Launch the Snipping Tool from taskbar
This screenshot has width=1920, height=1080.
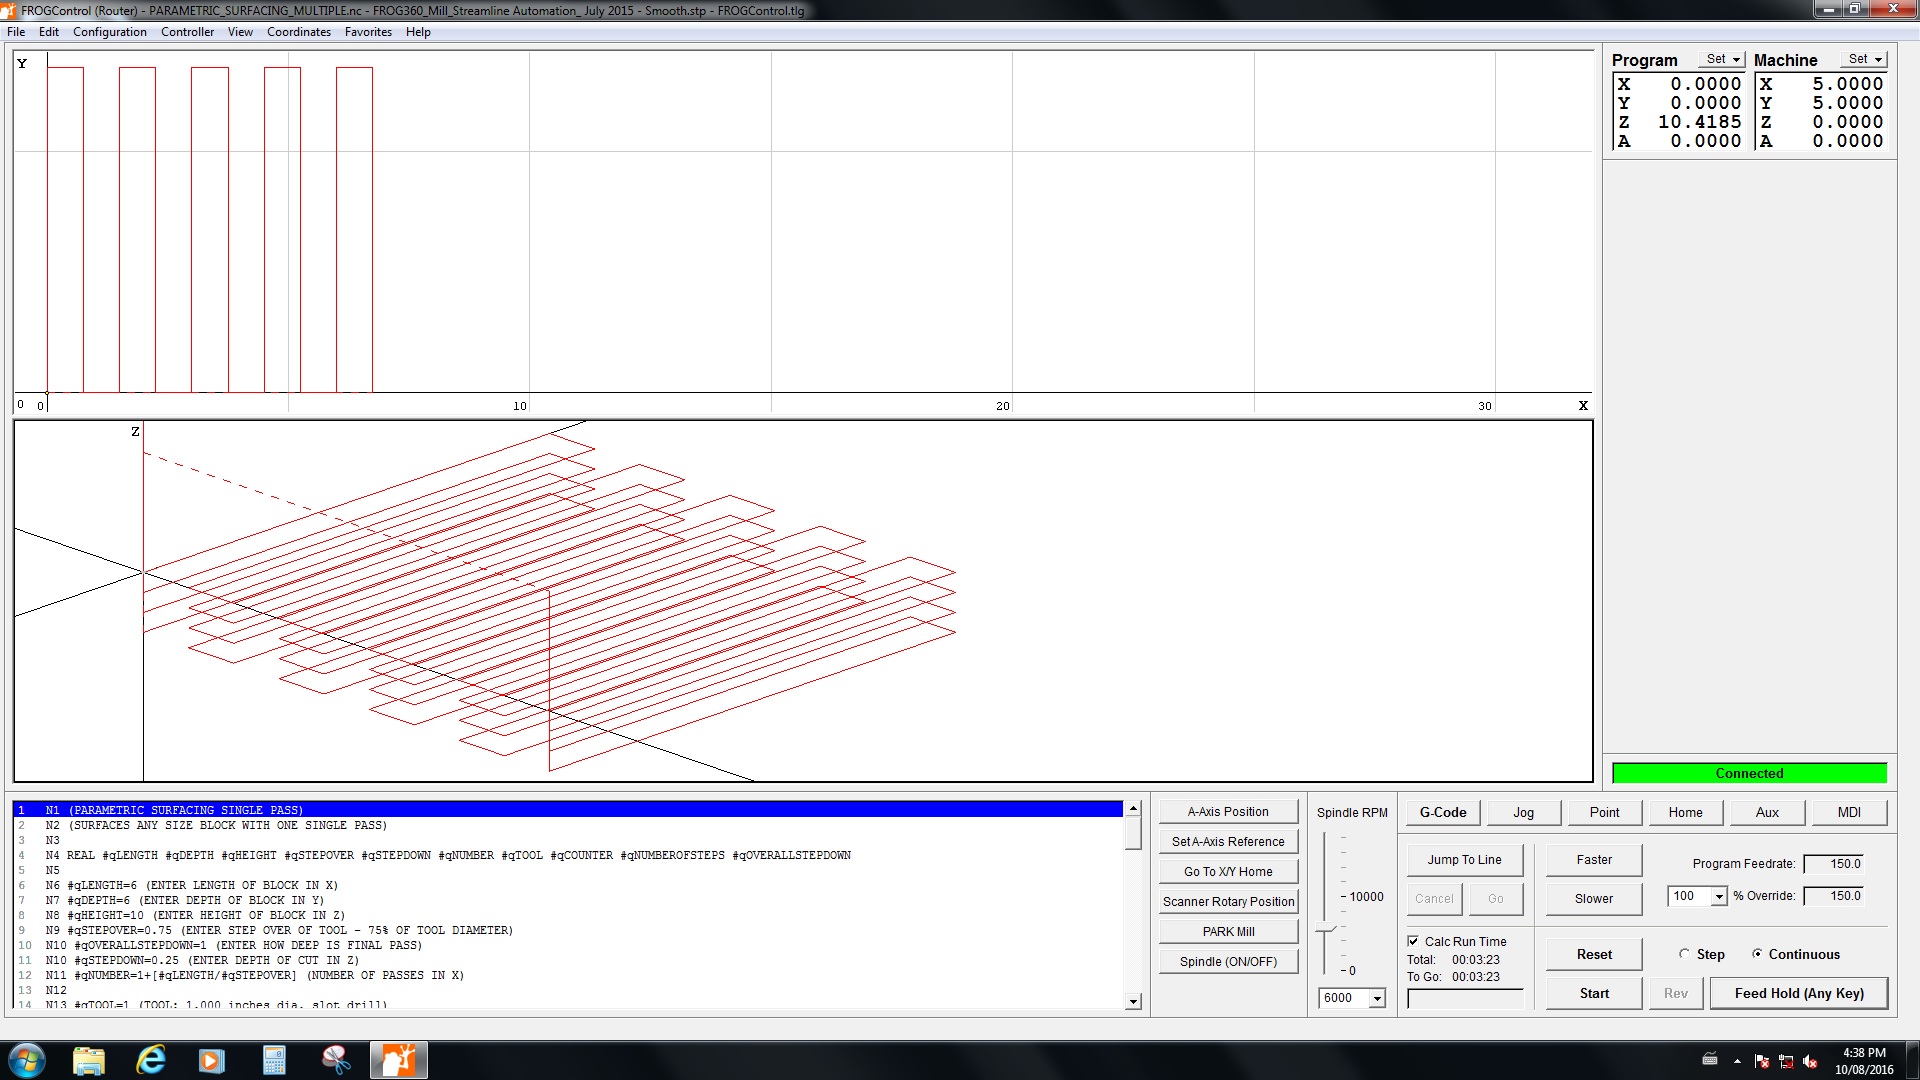[x=336, y=1060]
